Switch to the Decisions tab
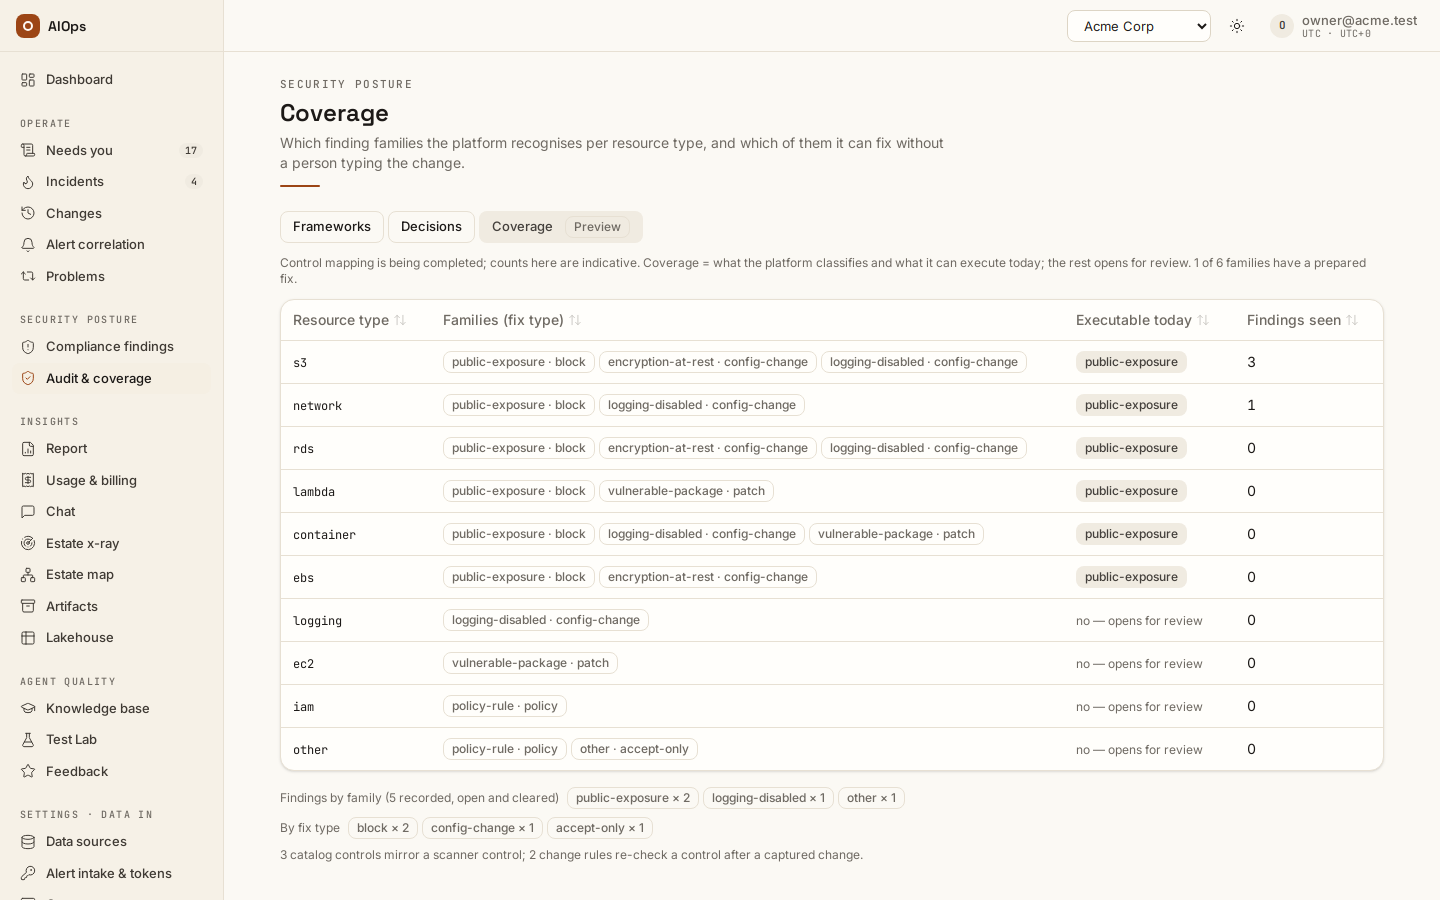 tap(431, 227)
